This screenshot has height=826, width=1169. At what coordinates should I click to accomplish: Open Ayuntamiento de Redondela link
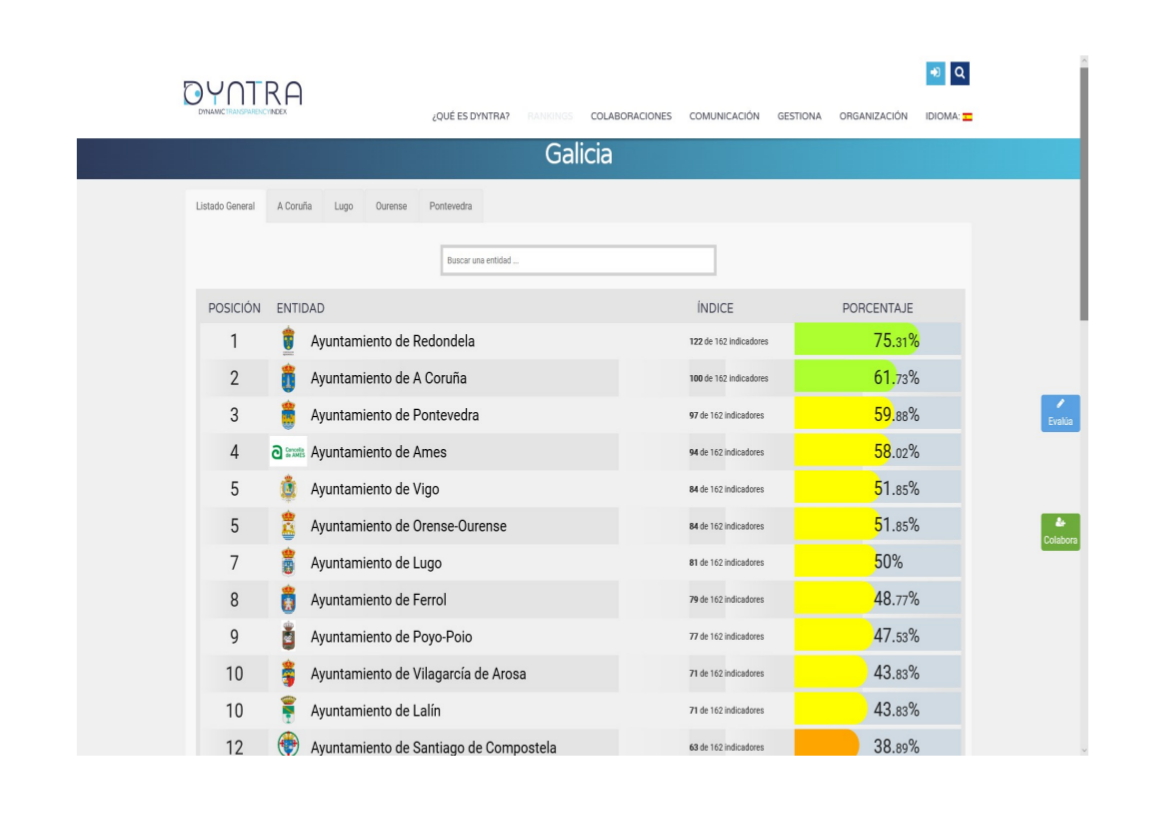pyautogui.click(x=392, y=341)
